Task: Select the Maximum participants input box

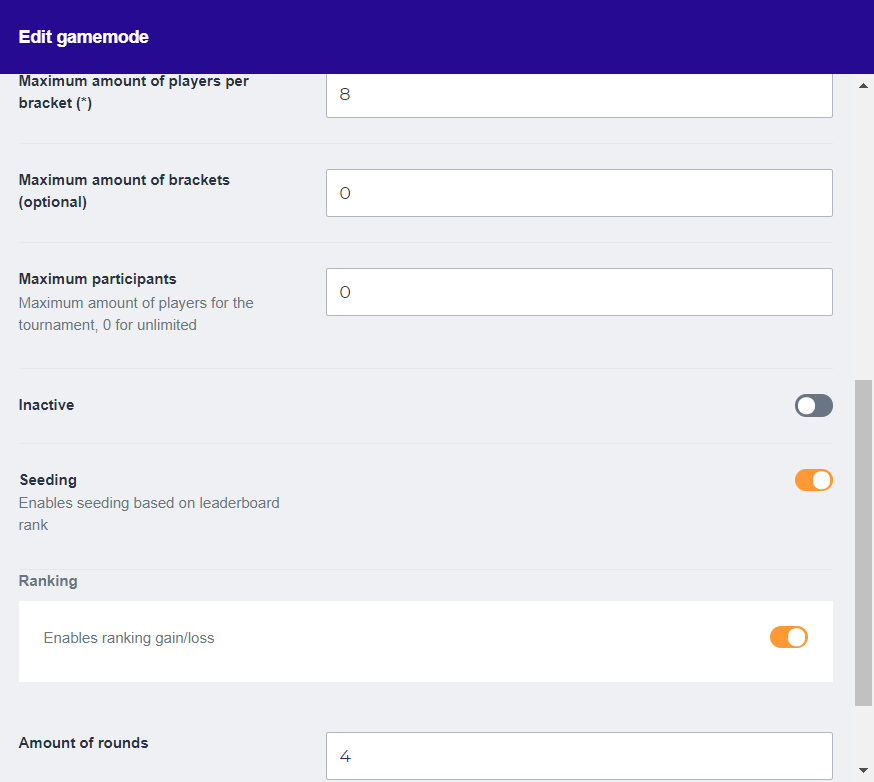Action: (578, 292)
